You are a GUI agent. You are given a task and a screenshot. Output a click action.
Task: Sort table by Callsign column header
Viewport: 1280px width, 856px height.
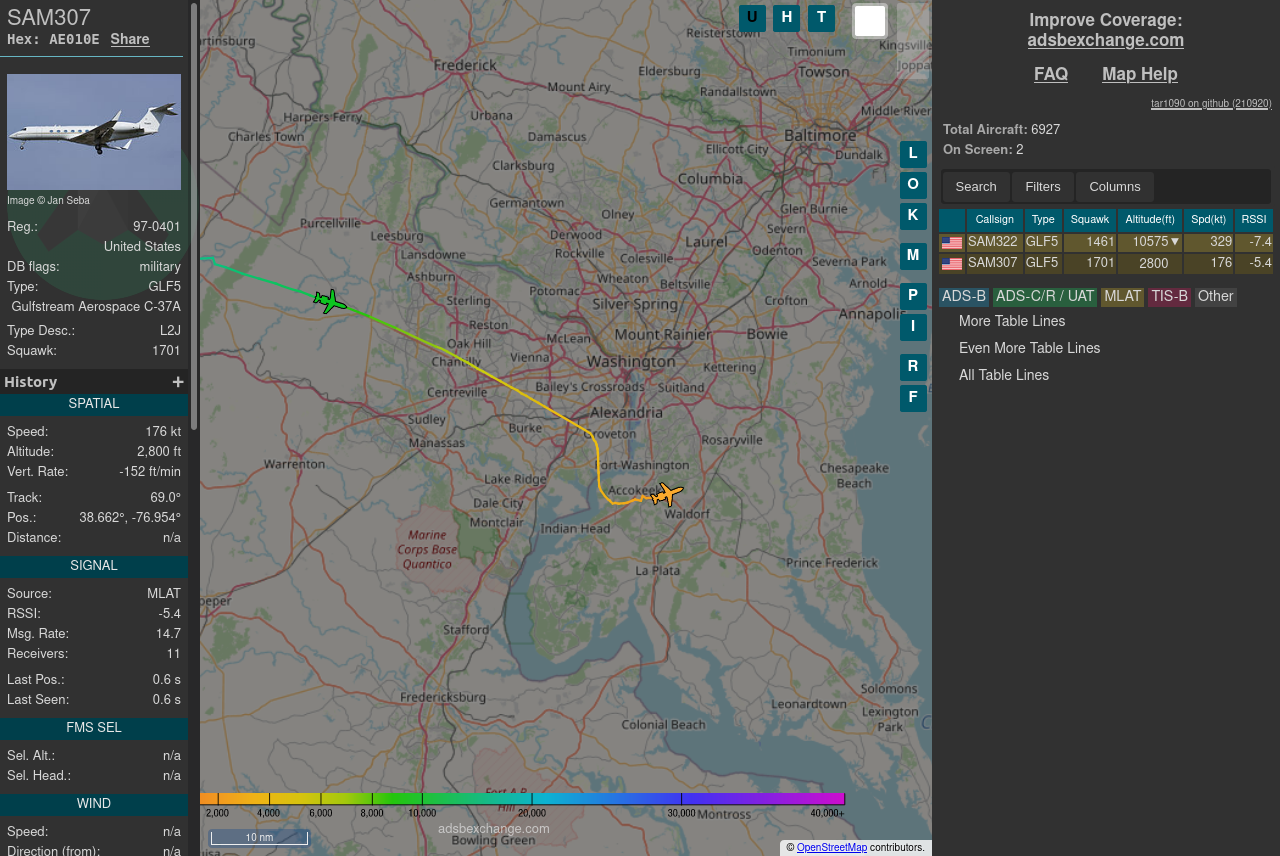(x=995, y=220)
